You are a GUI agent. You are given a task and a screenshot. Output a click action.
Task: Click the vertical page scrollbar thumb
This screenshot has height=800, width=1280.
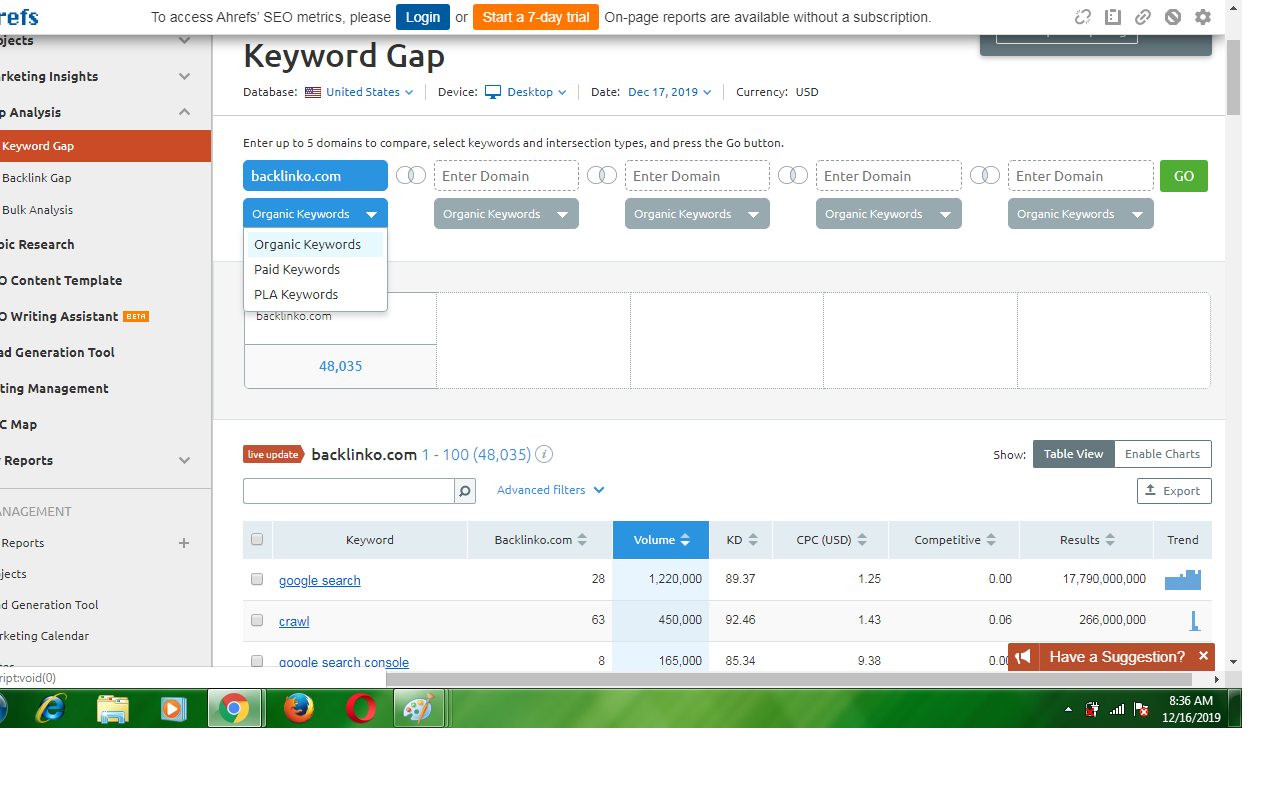point(1233,77)
